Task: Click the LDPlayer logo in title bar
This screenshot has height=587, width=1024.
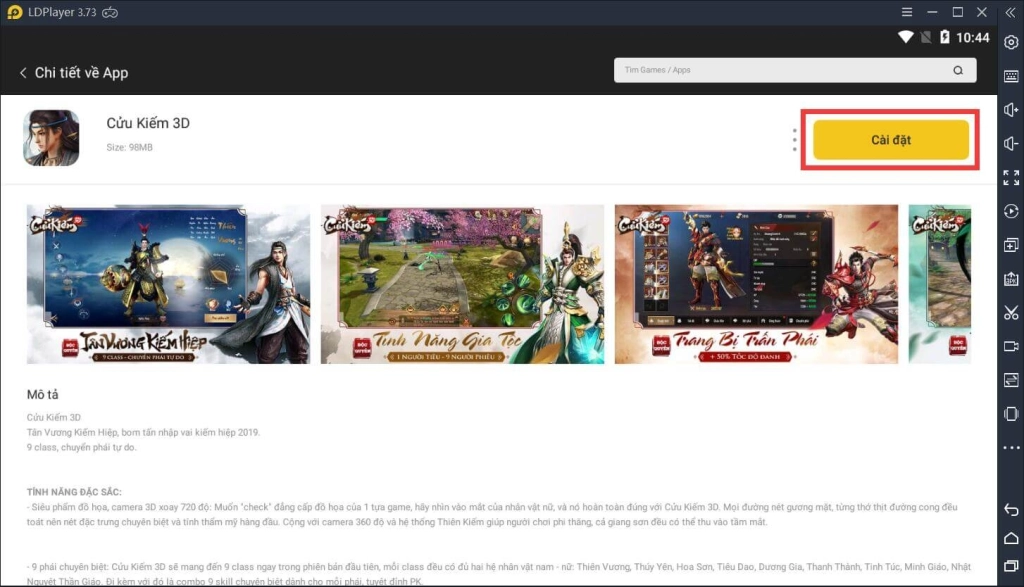Action: click(x=14, y=12)
